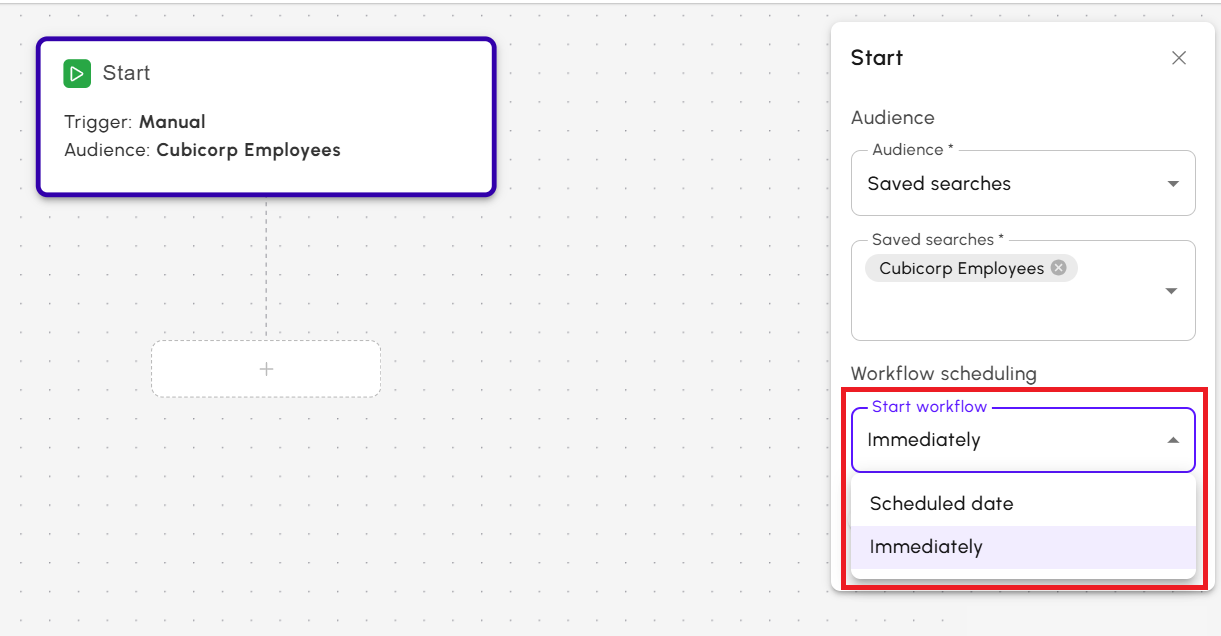The image size is (1221, 636).
Task: Click the Cubicorp Employees chip label
Action: (x=961, y=268)
